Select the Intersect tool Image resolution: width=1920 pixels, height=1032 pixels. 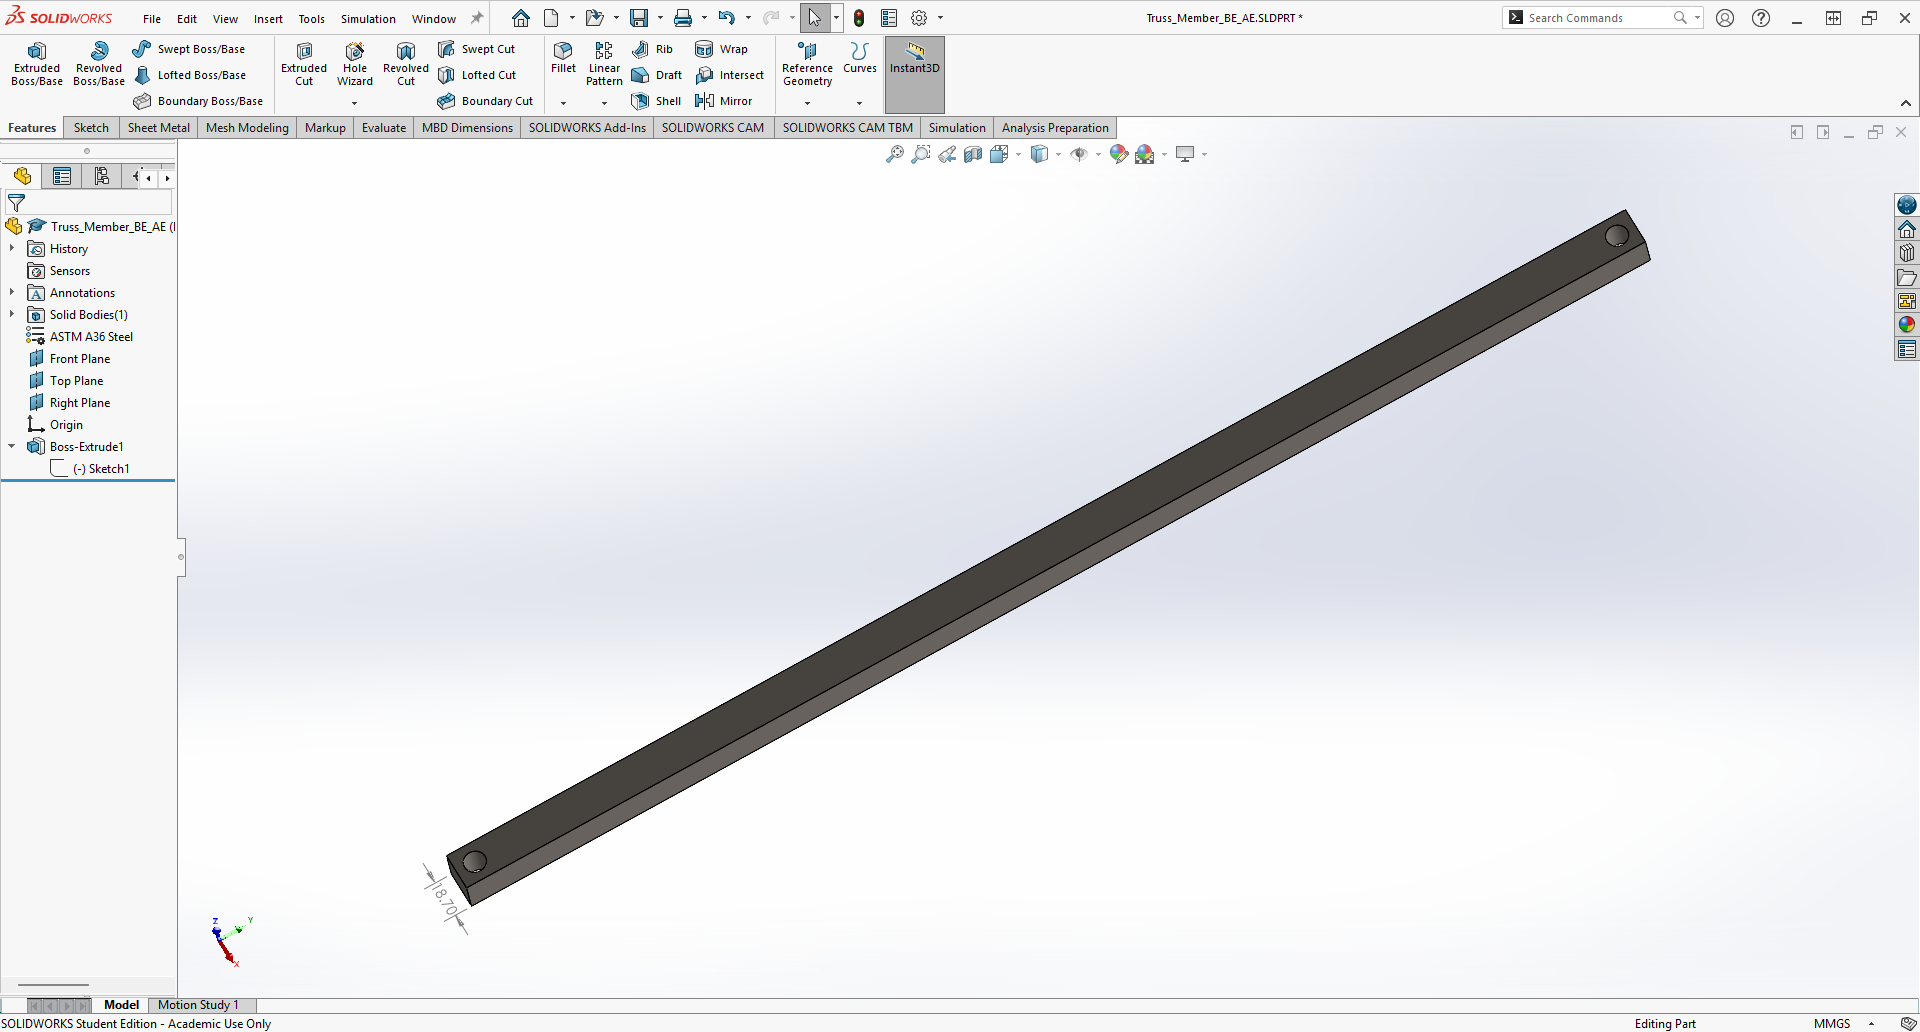(729, 75)
